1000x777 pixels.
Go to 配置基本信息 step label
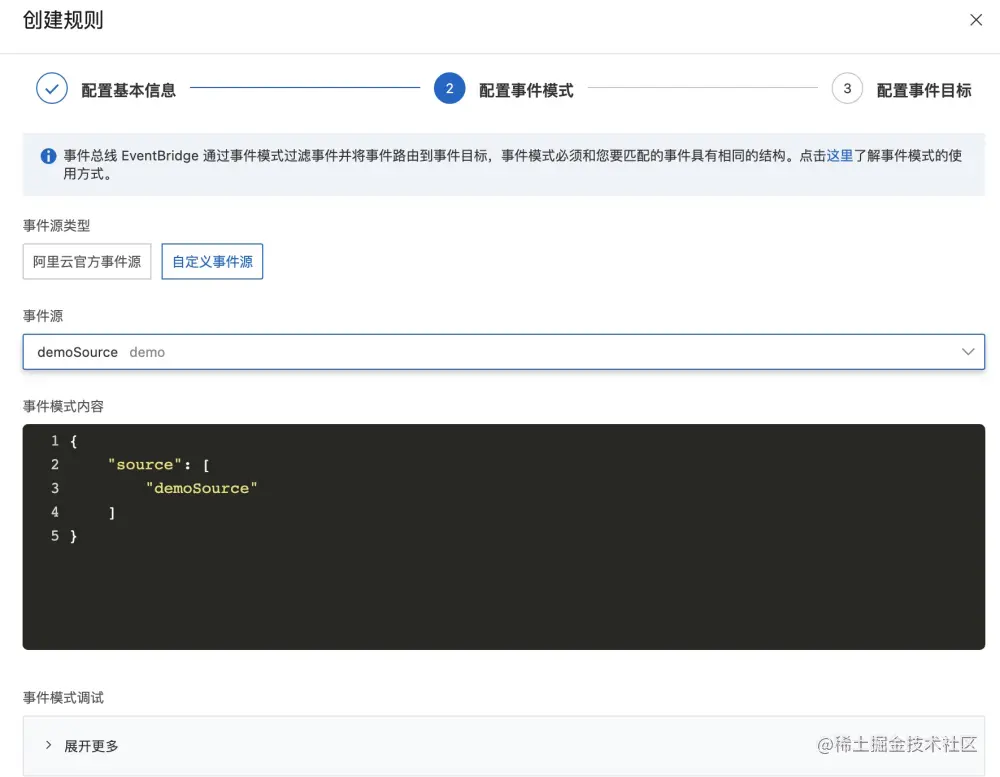pyautogui.click(x=128, y=90)
